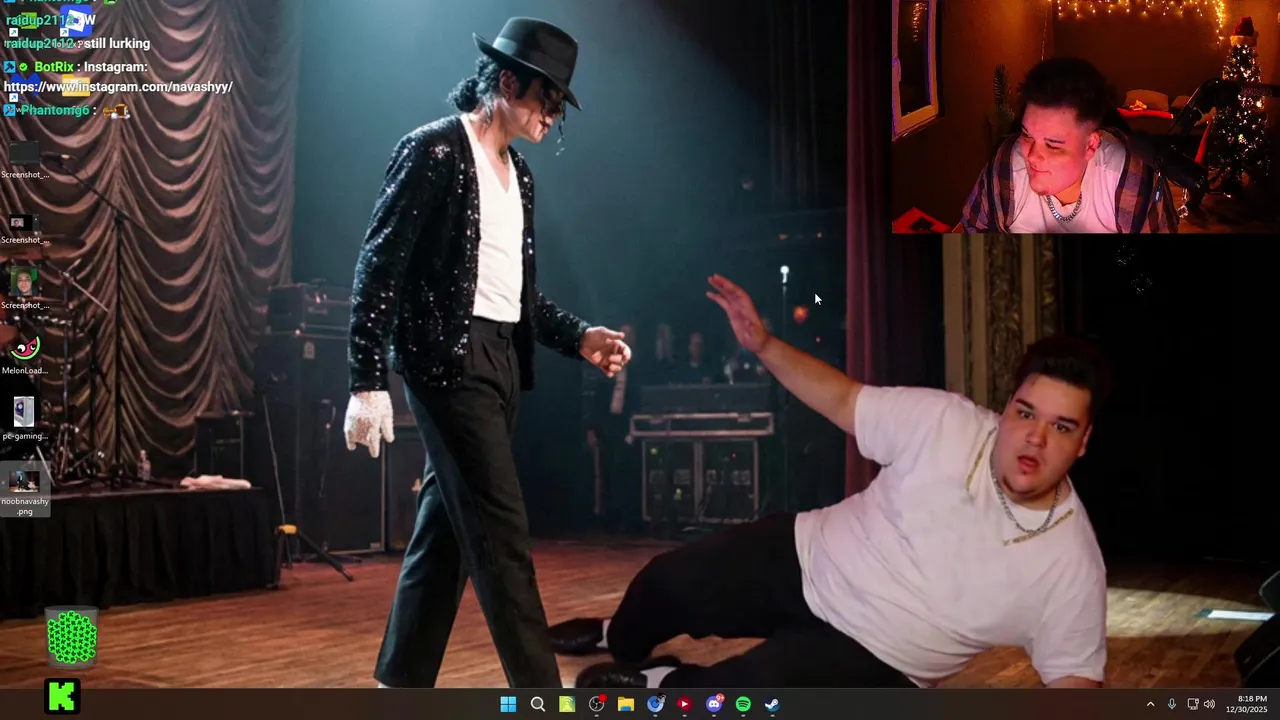The height and width of the screenshot is (720, 1280).
Task: Open the blue round browser taskbar icon
Action: [x=655, y=704]
